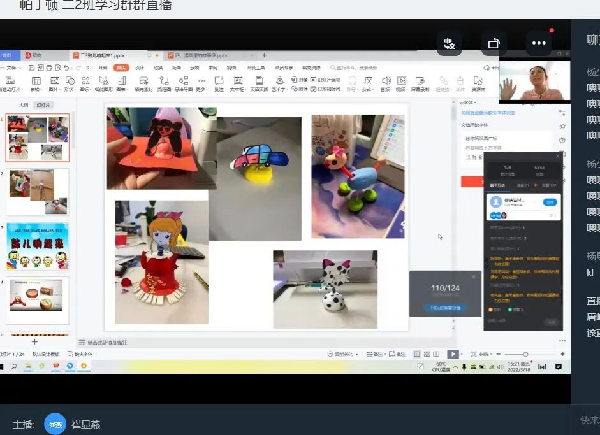Expand hidden system tray icons chevron

tap(455, 367)
